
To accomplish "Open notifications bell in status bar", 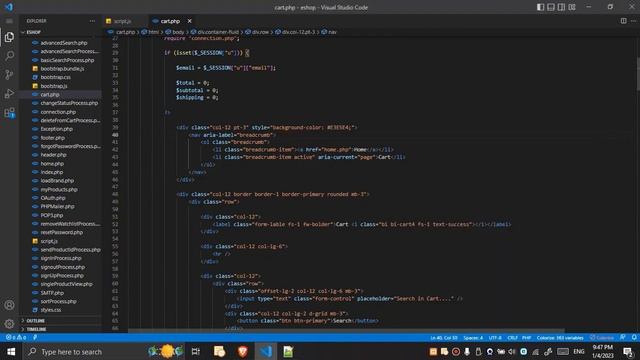I will 634,338.
